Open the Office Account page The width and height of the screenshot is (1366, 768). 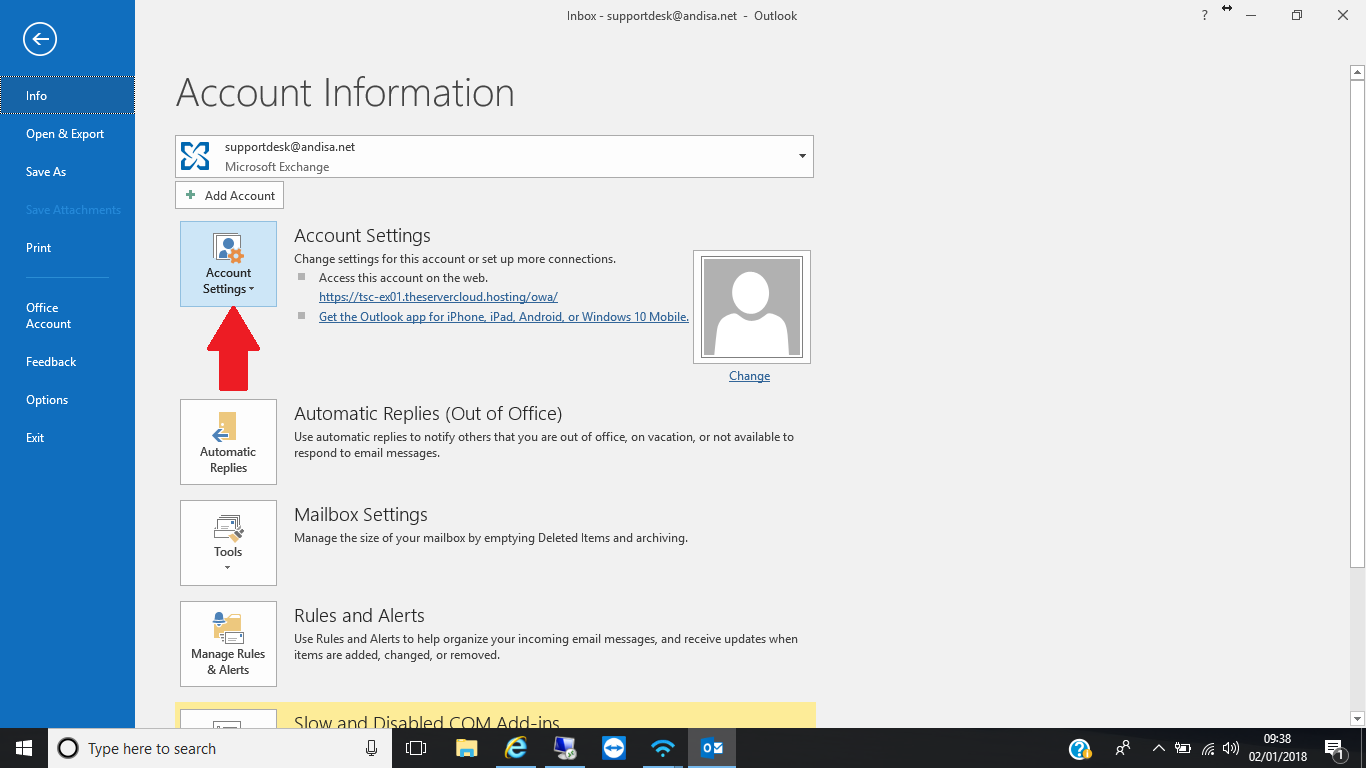click(67, 316)
